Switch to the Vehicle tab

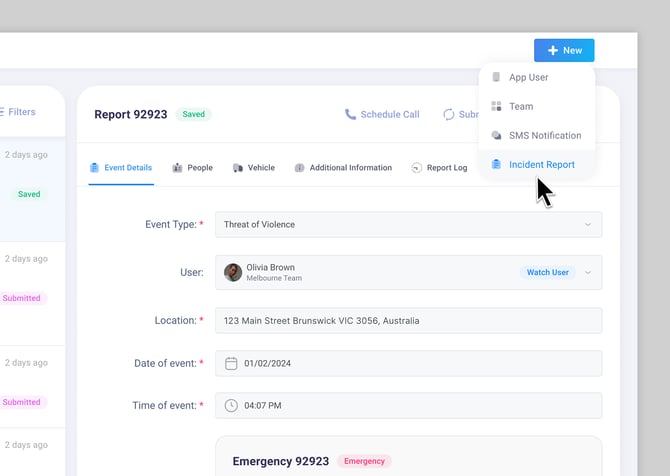pyautogui.click(x=254, y=167)
